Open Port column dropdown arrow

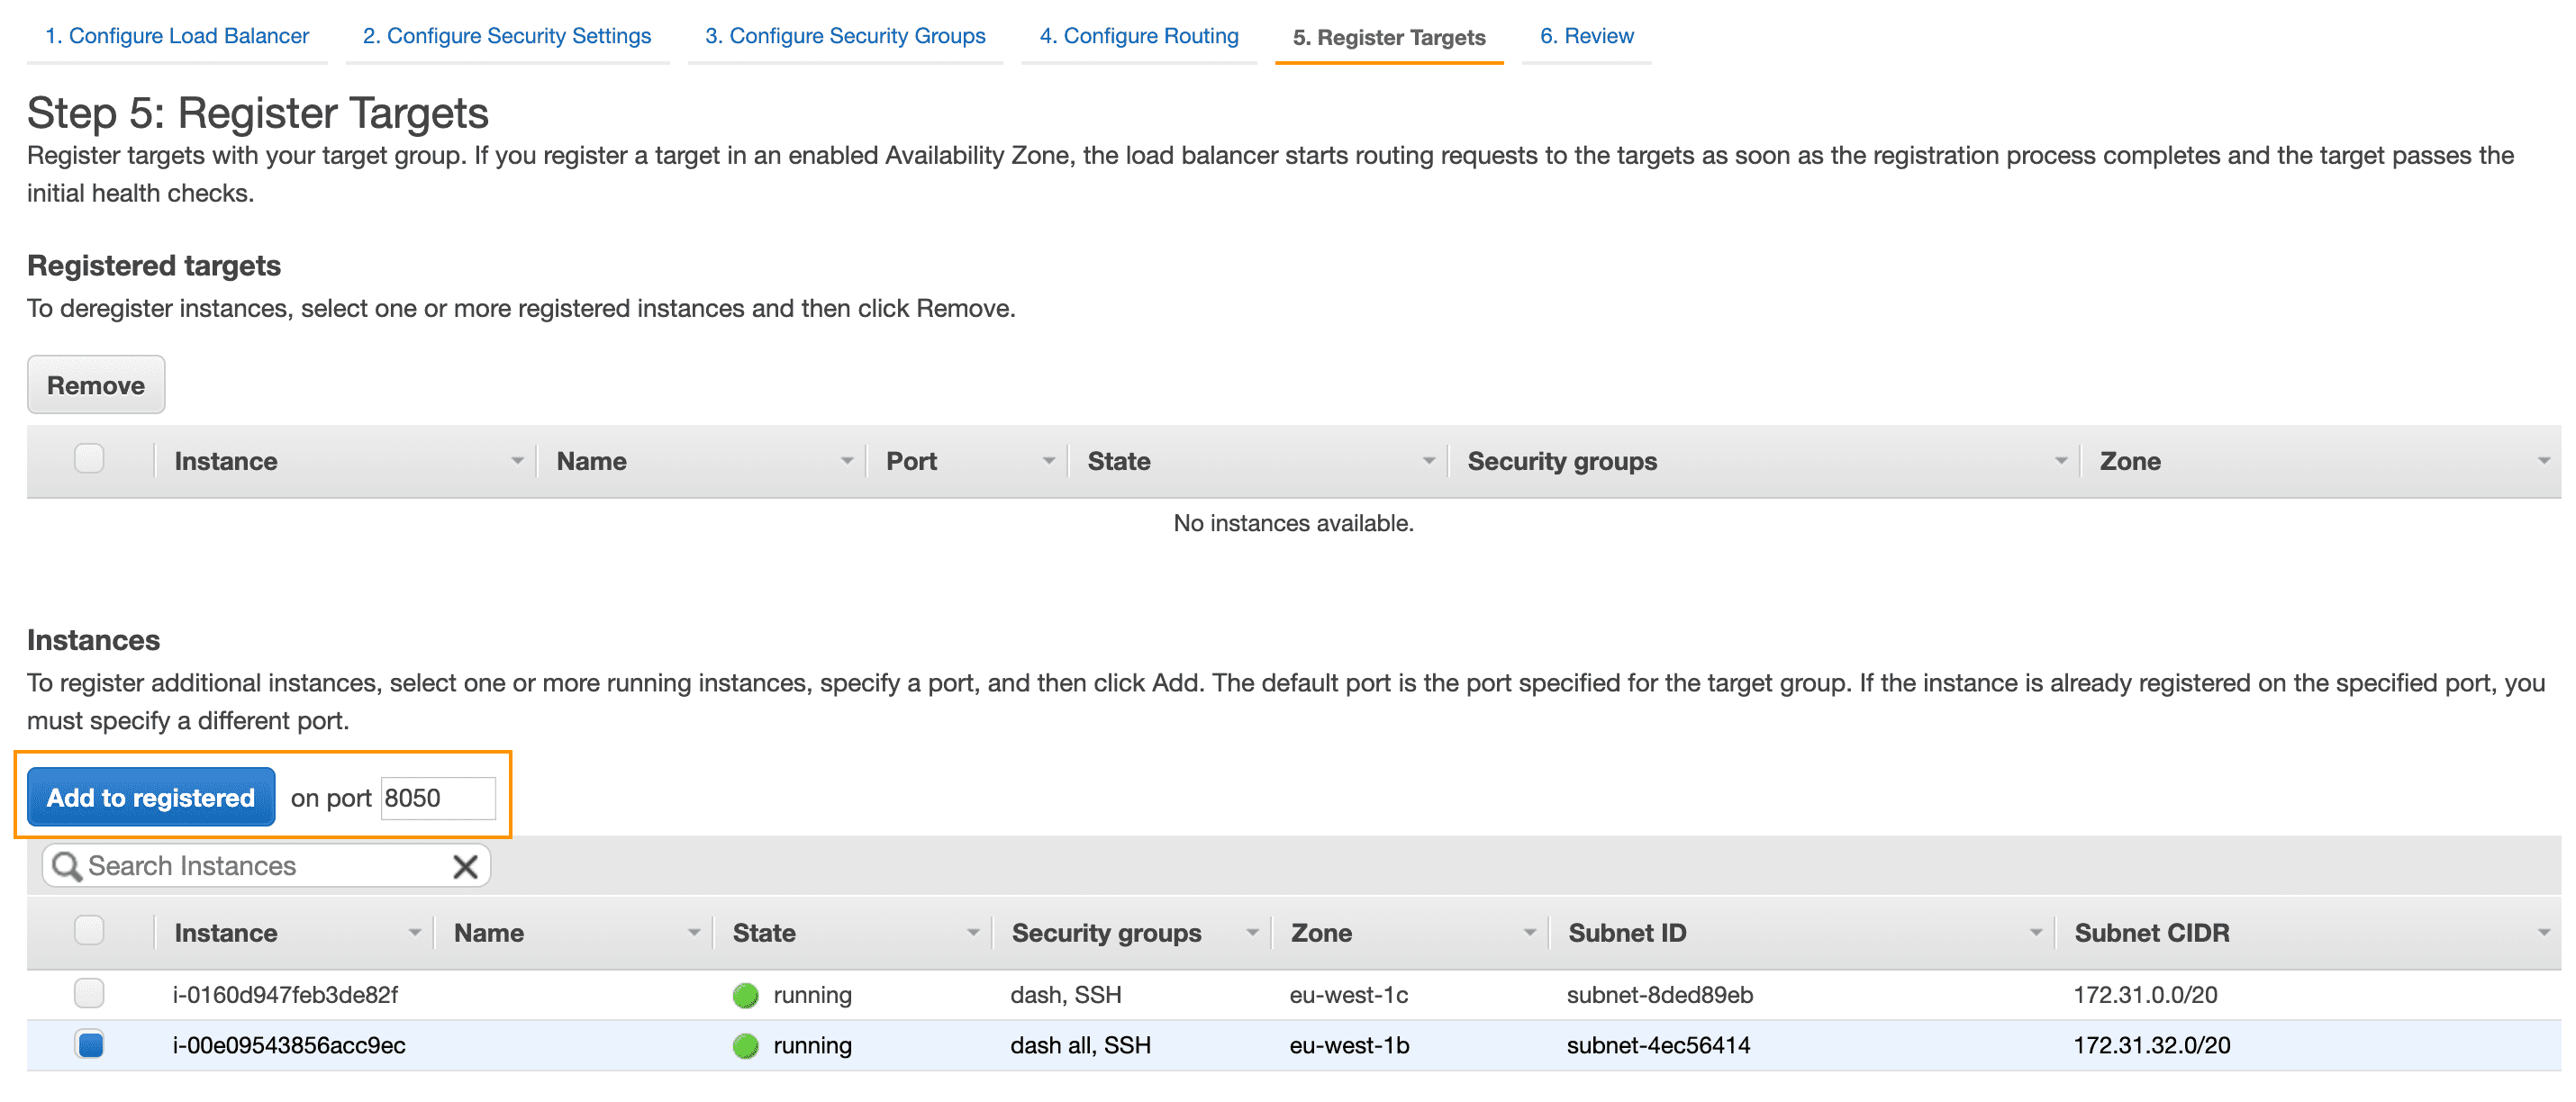[1049, 461]
